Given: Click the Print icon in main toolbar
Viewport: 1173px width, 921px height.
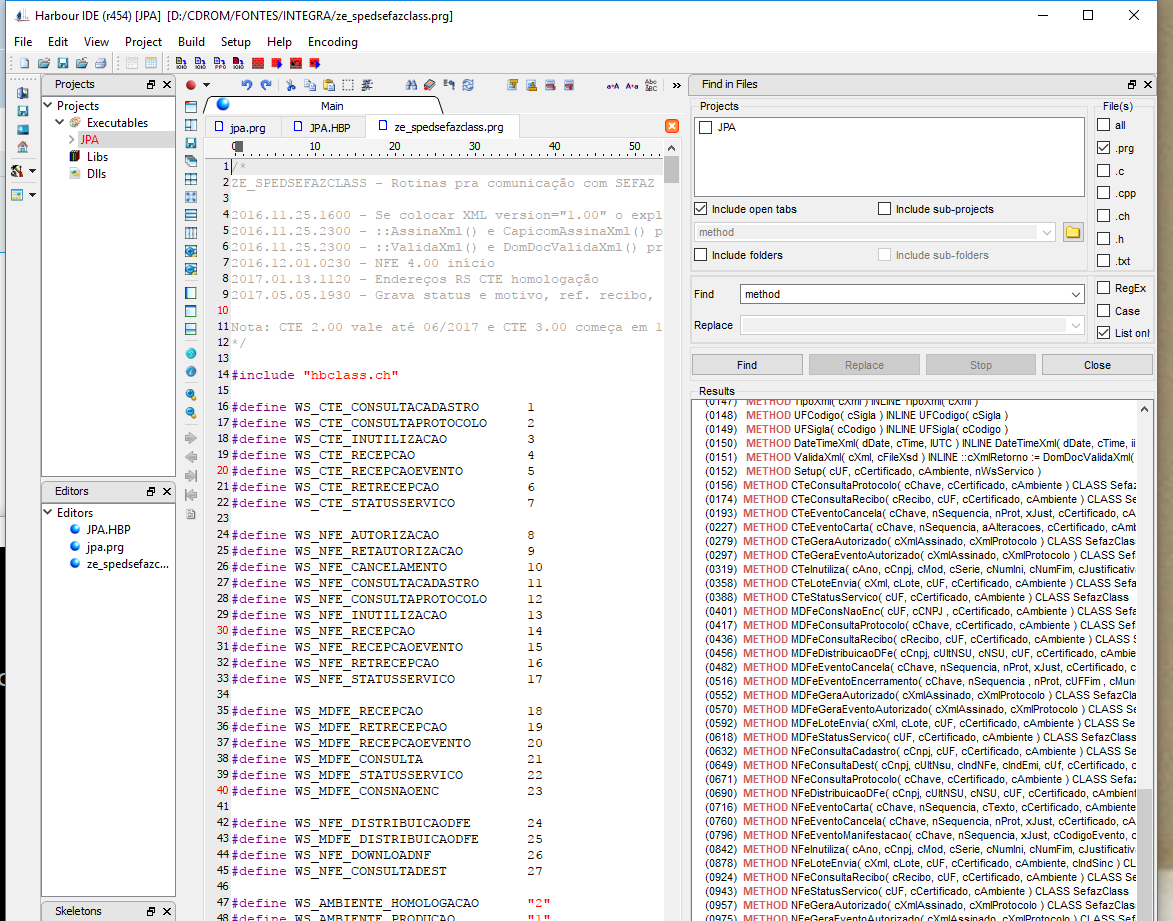Looking at the screenshot, I should pos(99,63).
